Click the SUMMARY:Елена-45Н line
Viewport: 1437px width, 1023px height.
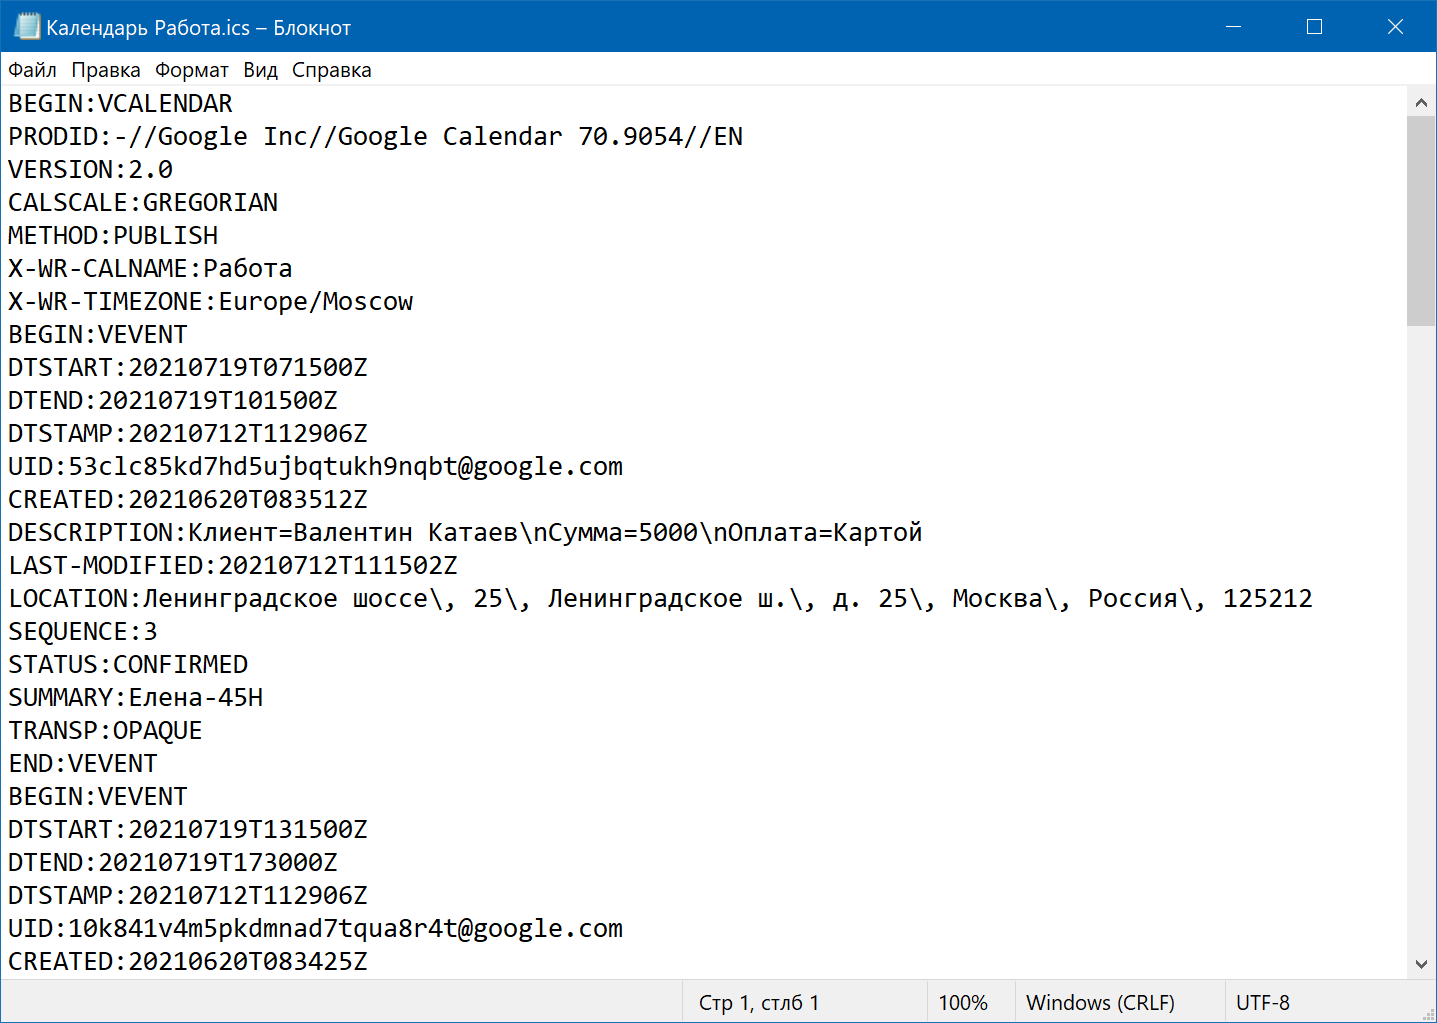136,698
